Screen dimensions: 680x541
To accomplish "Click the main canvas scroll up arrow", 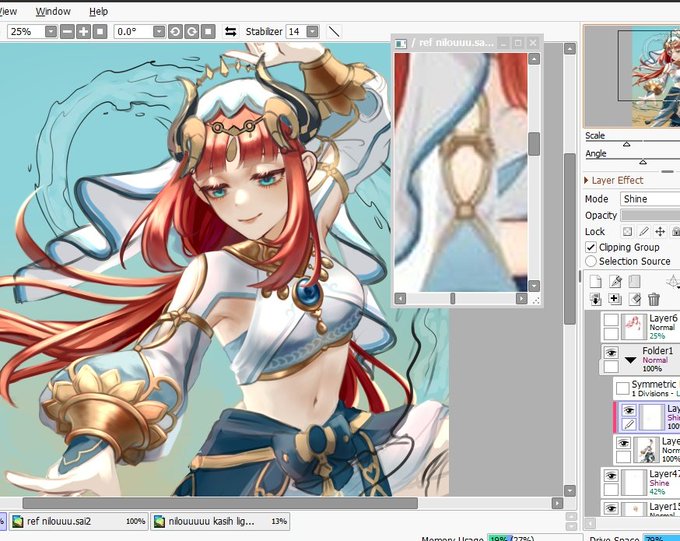I will pos(569,48).
